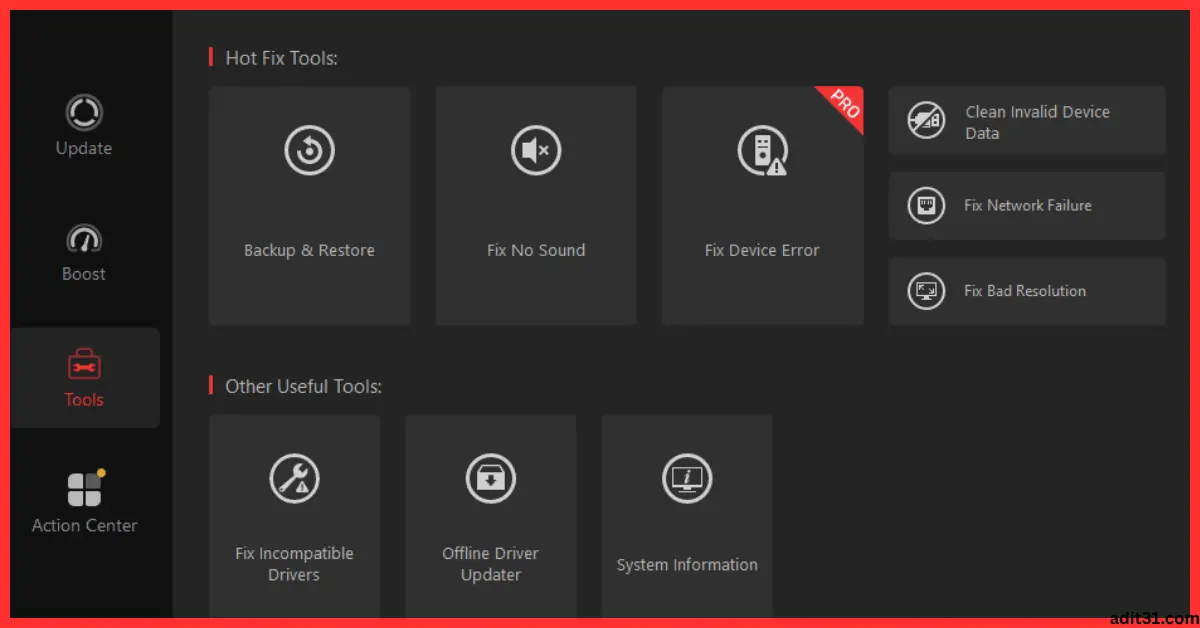The width and height of the screenshot is (1200, 628).
Task: Go to the Action Center label
Action: [x=84, y=526]
